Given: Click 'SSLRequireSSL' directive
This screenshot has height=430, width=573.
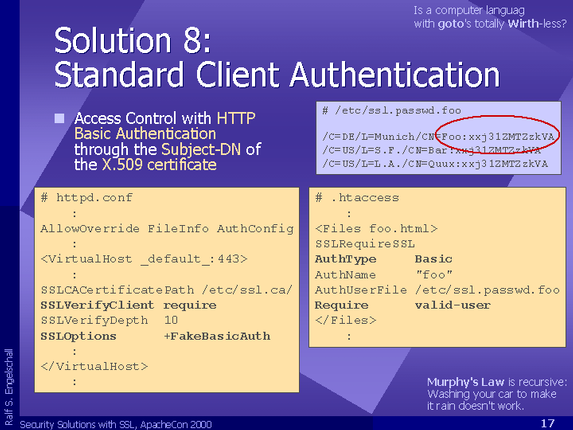Looking at the screenshot, I should pyautogui.click(x=365, y=244).
